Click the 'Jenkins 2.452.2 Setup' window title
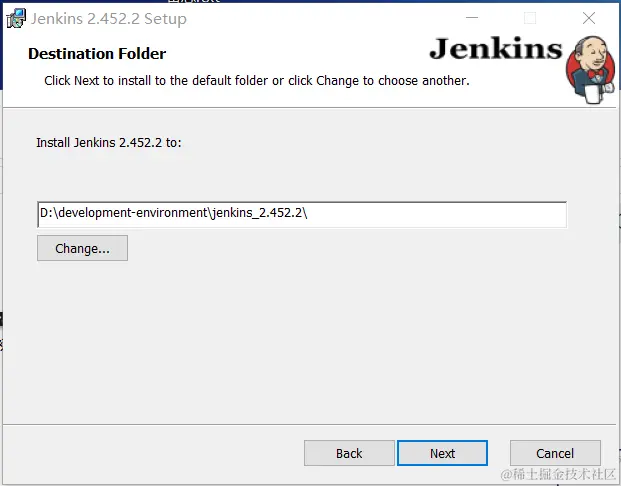 coord(109,19)
